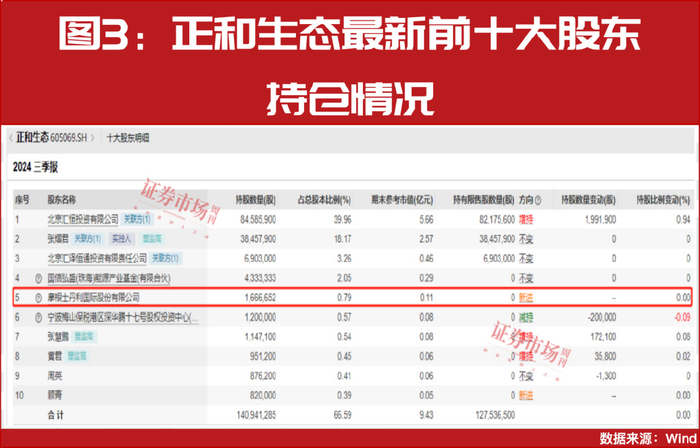Open shareholder 摩根士丹利国际股份有限公司
Image resolution: width=700 pixels, height=448 pixels.
93,298
